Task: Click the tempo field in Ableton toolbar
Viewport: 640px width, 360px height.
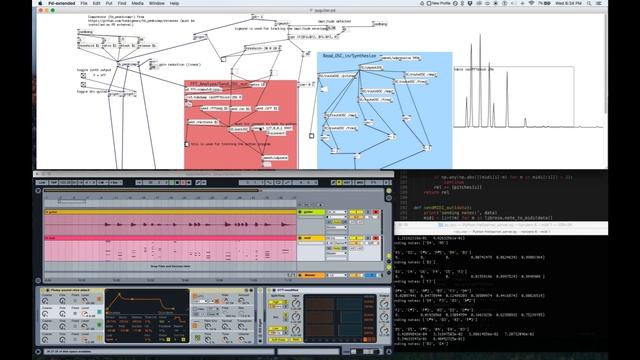Action: (68, 182)
